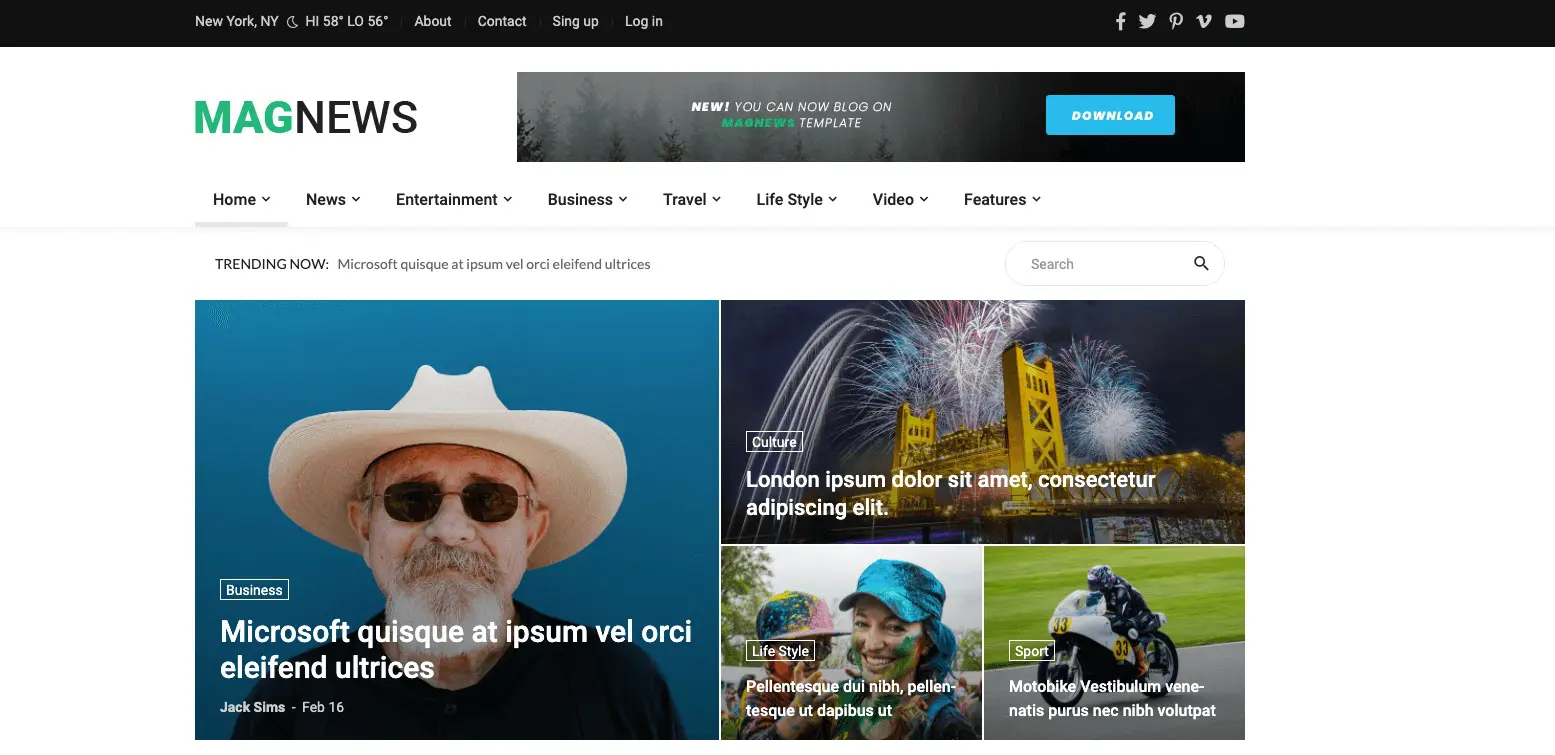Open the Pinterest social icon
This screenshot has width=1555, height=755.
(1176, 21)
